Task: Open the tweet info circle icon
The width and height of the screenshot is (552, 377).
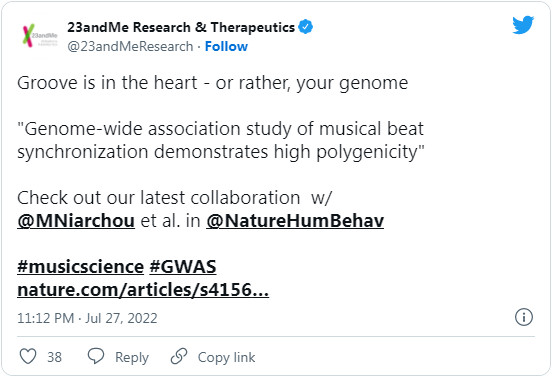Action: click(524, 317)
